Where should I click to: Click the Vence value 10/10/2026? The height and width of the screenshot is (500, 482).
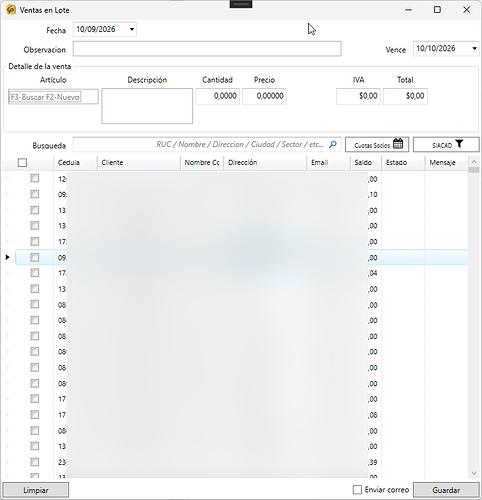point(436,49)
